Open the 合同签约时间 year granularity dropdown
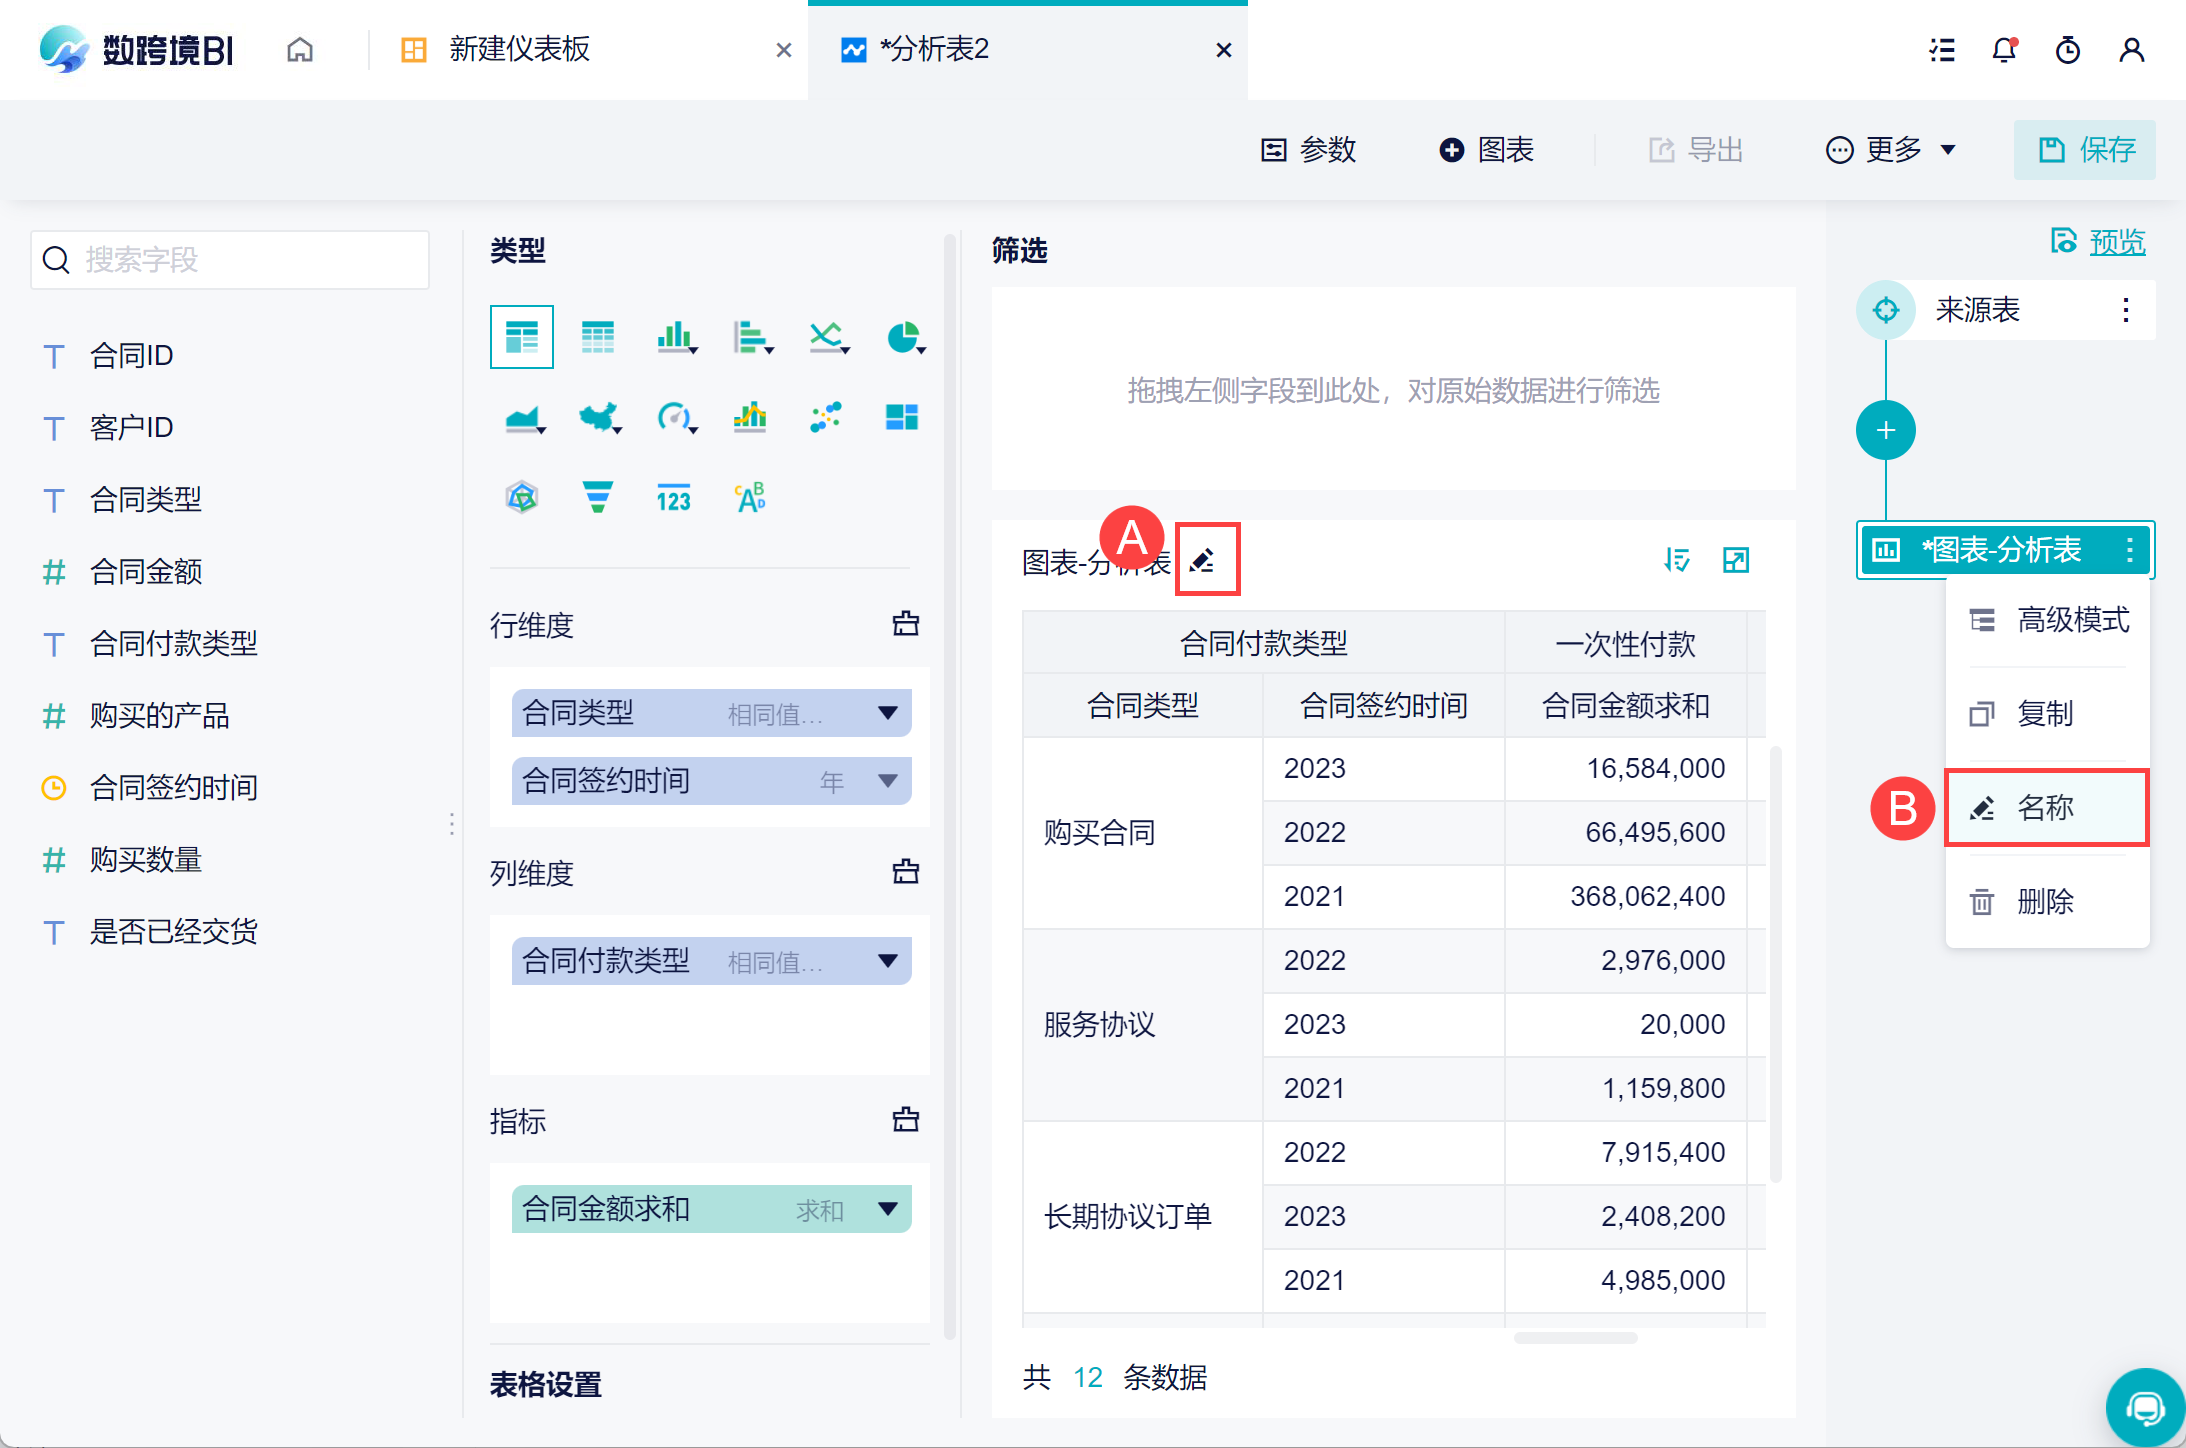Screen dimensions: 2186x1448 pos(887,781)
